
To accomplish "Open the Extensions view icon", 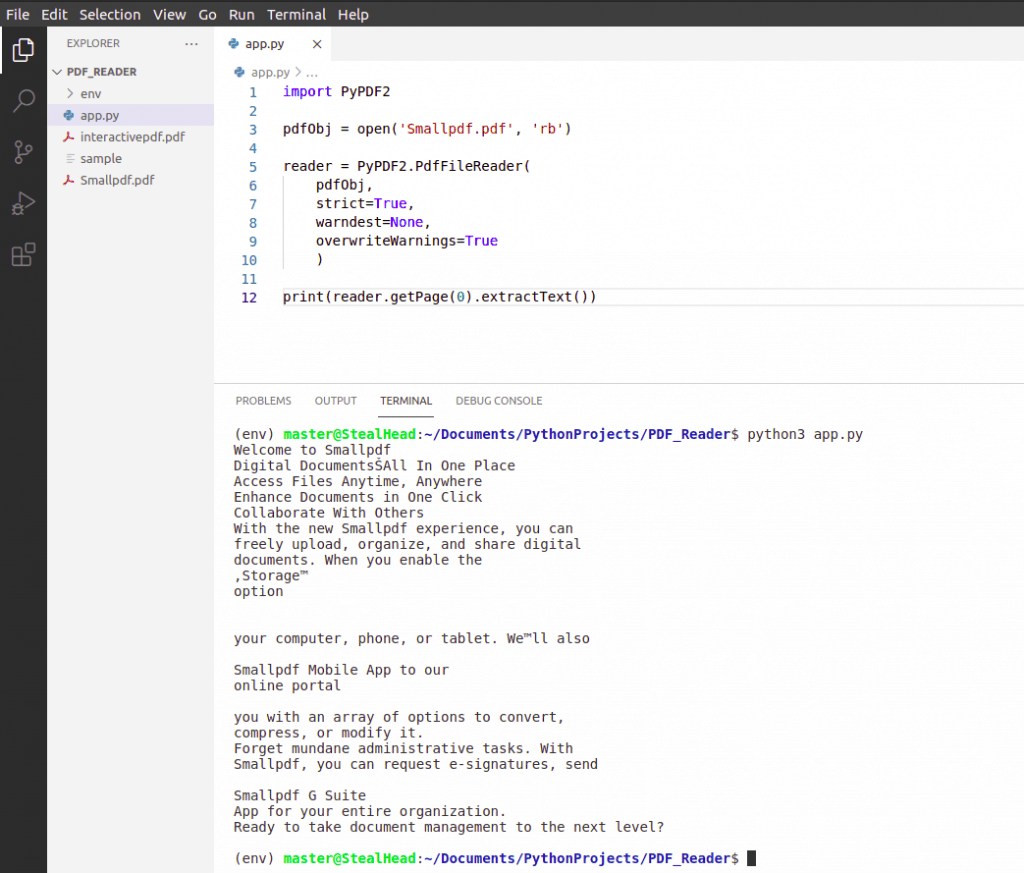I will [23, 254].
